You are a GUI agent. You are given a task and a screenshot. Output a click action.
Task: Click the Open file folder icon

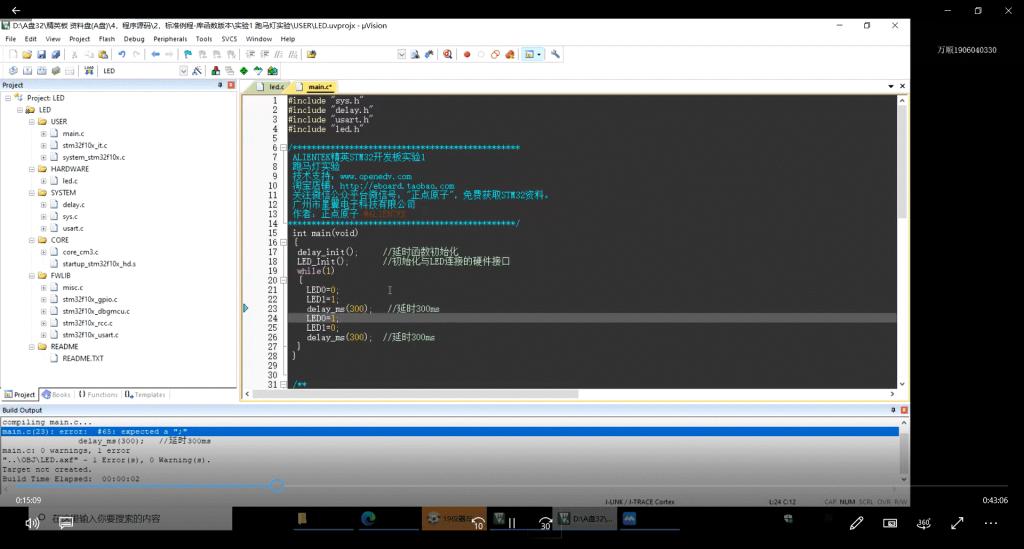(x=26, y=54)
